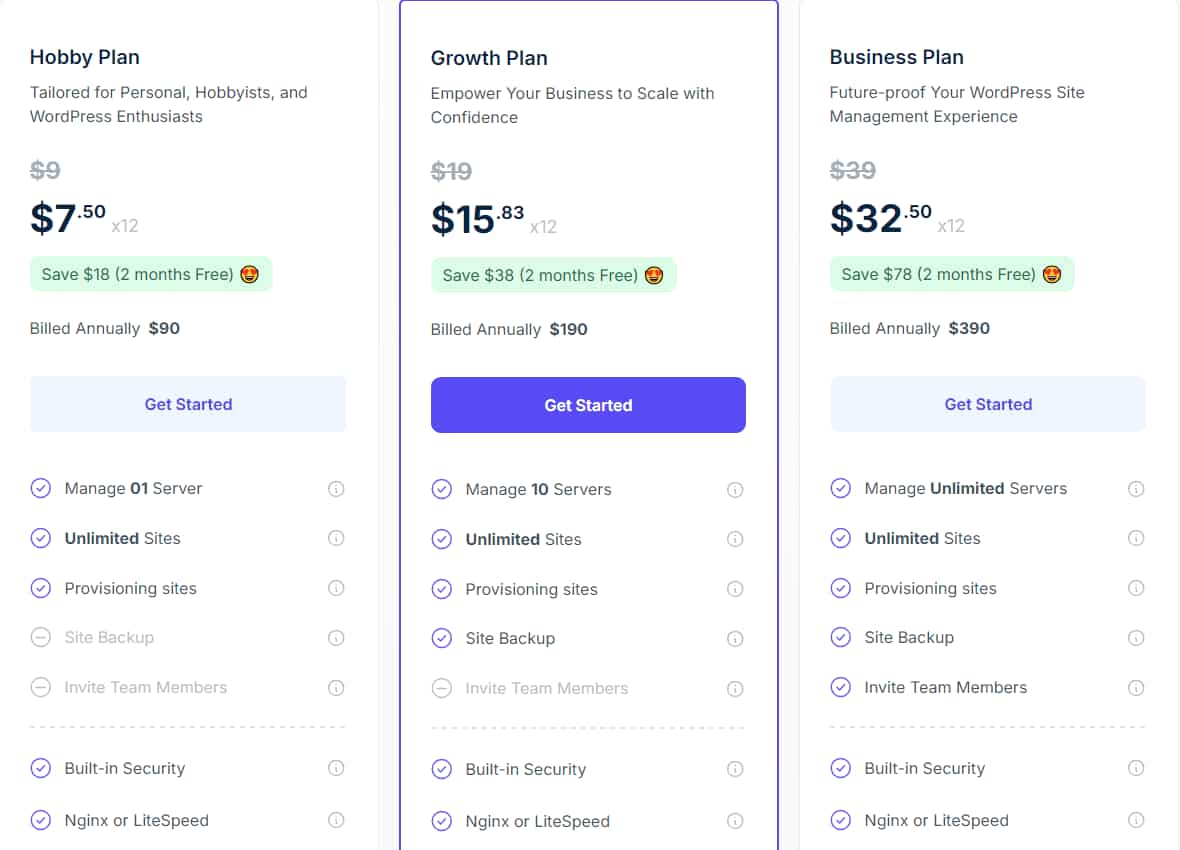Click checkmark next to Growth Manage 10 Servers
This screenshot has width=1180, height=850.
[441, 489]
